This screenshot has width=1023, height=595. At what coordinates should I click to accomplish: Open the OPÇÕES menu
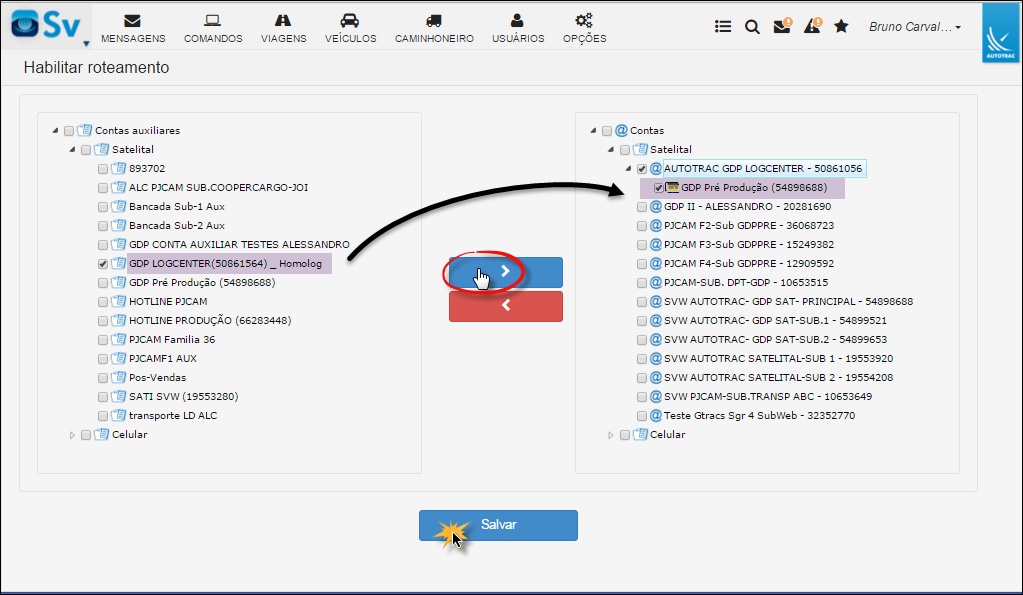click(x=585, y=29)
